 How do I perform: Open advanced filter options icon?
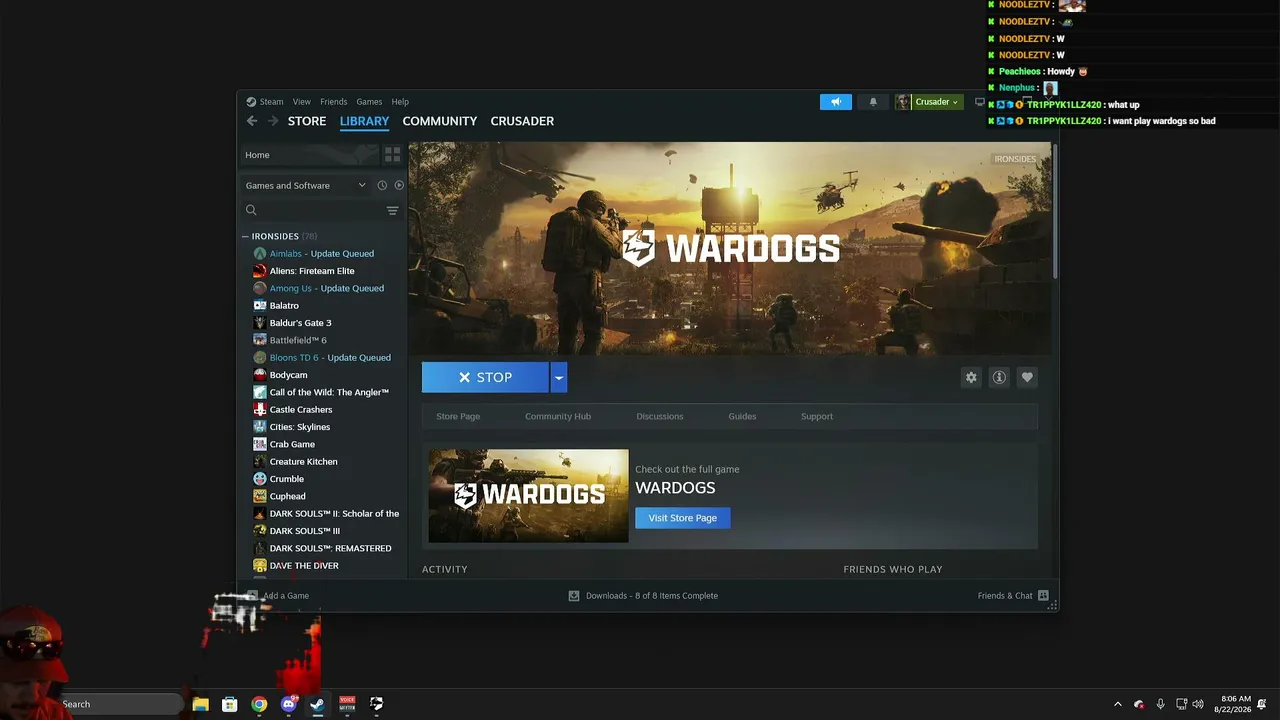pos(392,210)
